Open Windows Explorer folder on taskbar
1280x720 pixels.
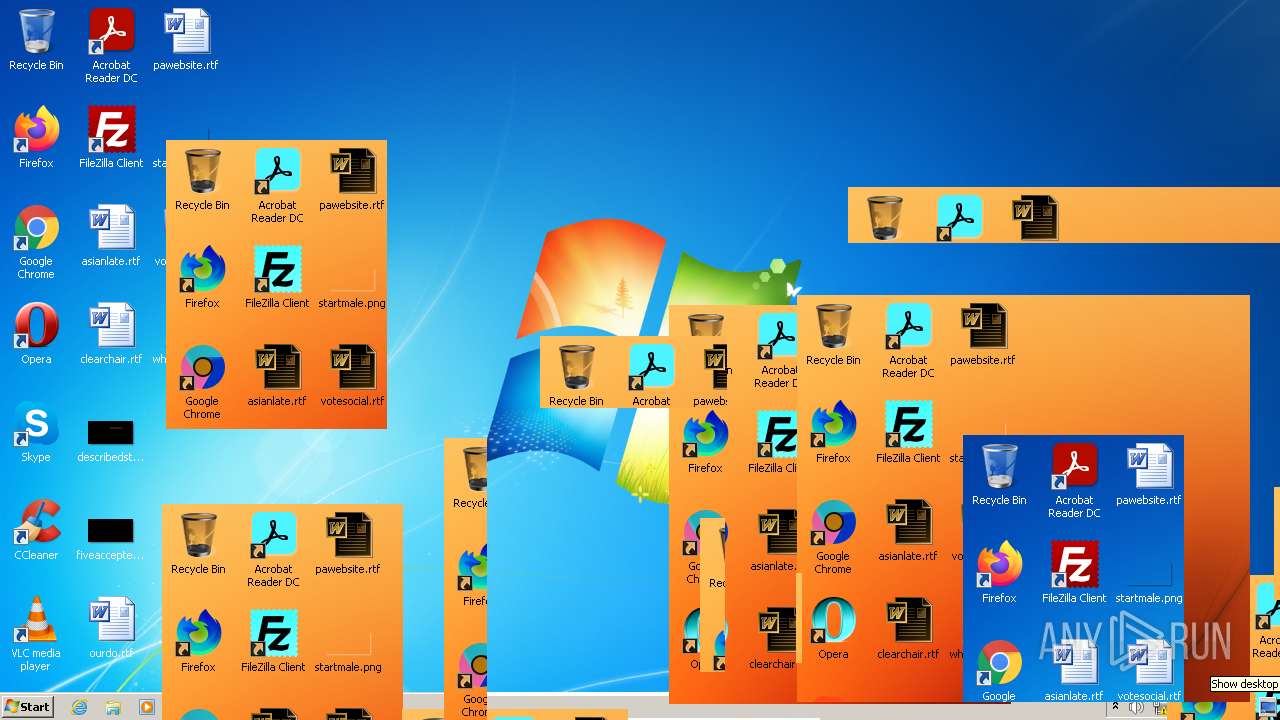click(113, 707)
